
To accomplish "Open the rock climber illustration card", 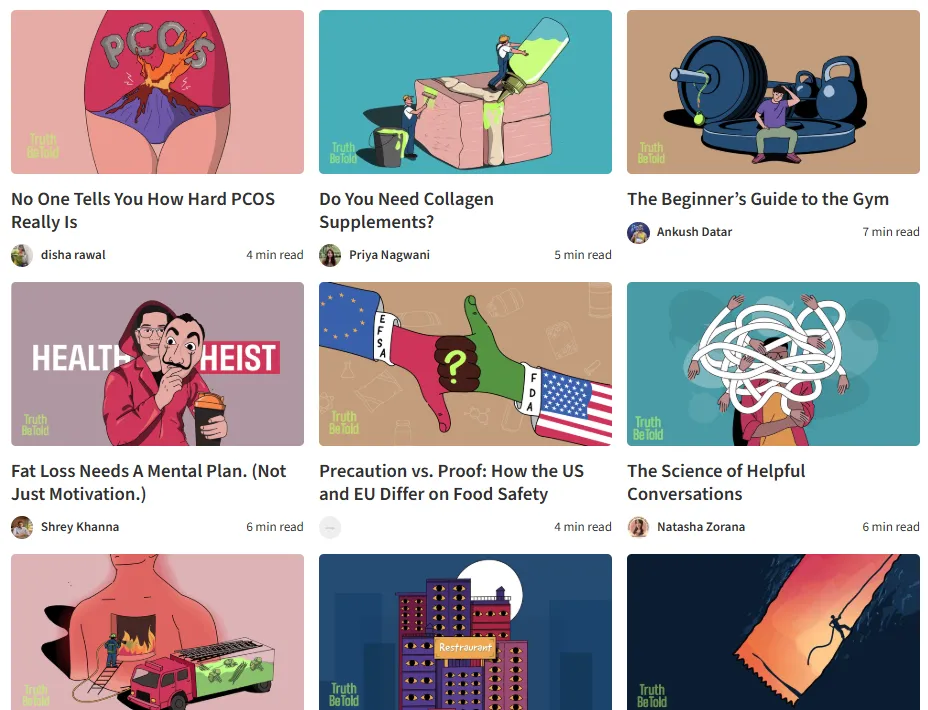I will point(774,632).
